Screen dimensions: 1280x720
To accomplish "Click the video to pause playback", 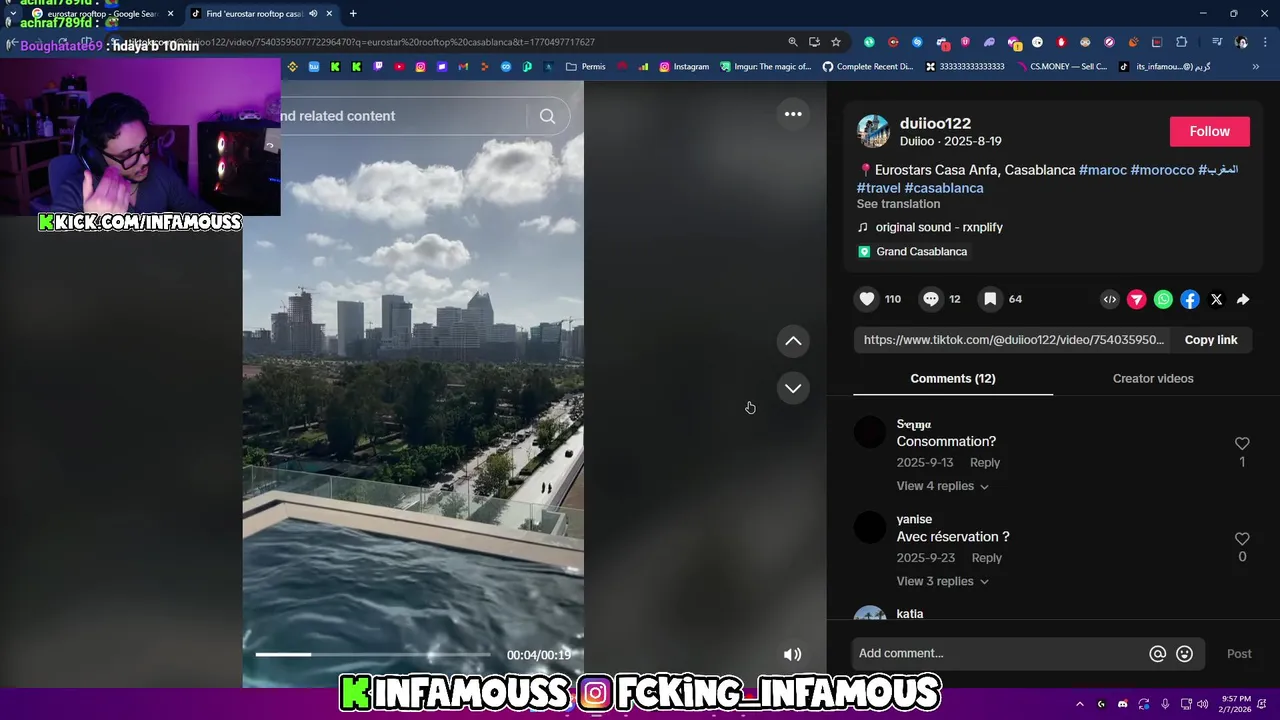I will point(413,385).
